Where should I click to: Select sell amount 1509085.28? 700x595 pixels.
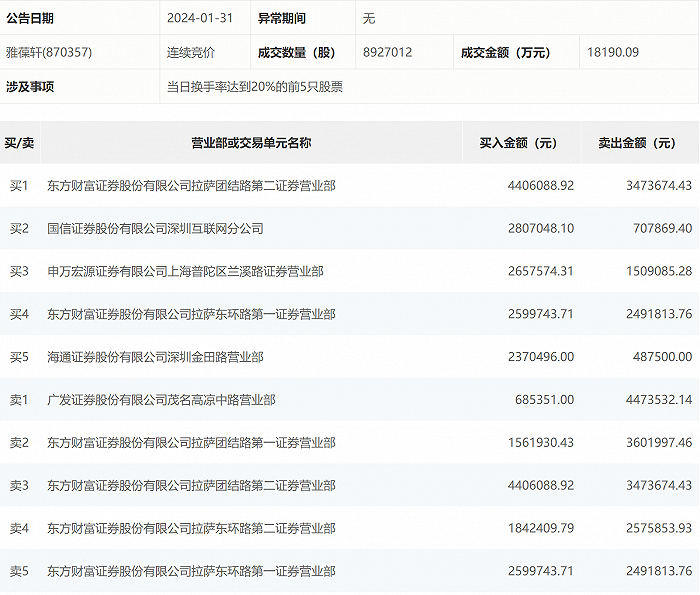(x=659, y=271)
